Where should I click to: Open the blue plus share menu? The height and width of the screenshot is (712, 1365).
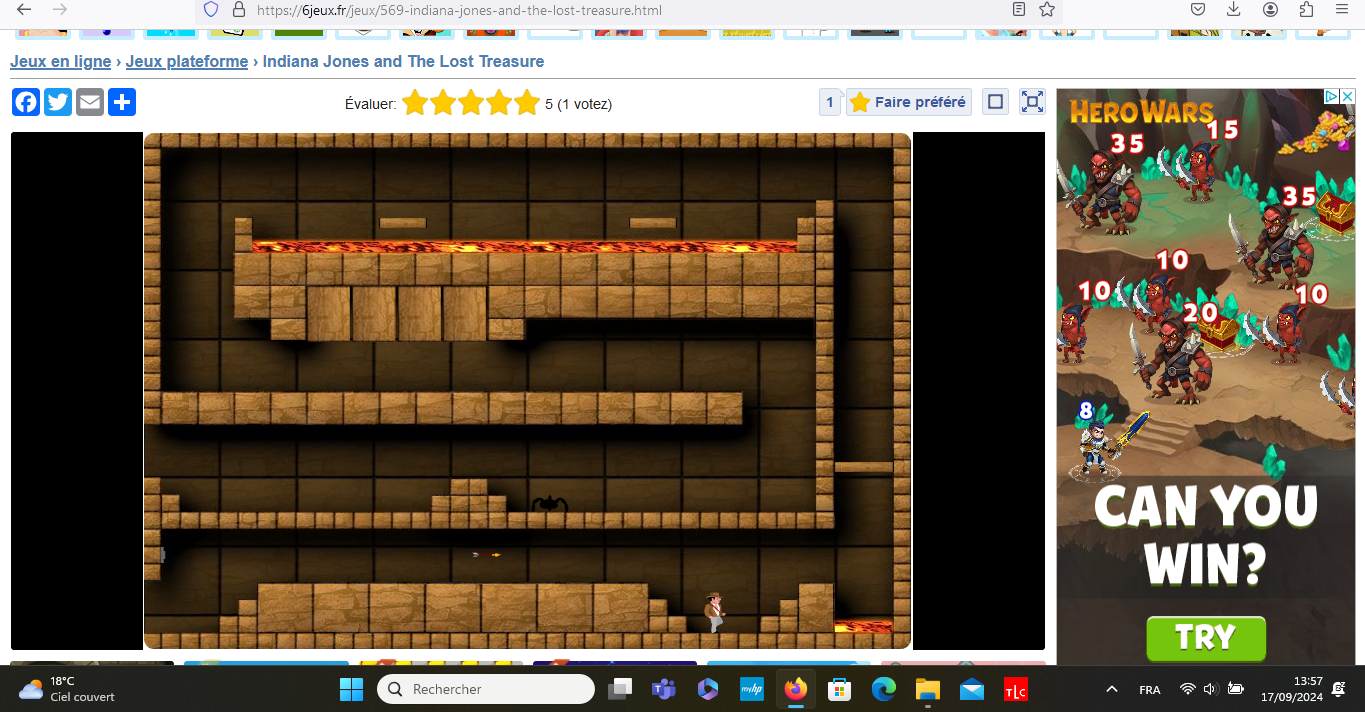point(122,102)
